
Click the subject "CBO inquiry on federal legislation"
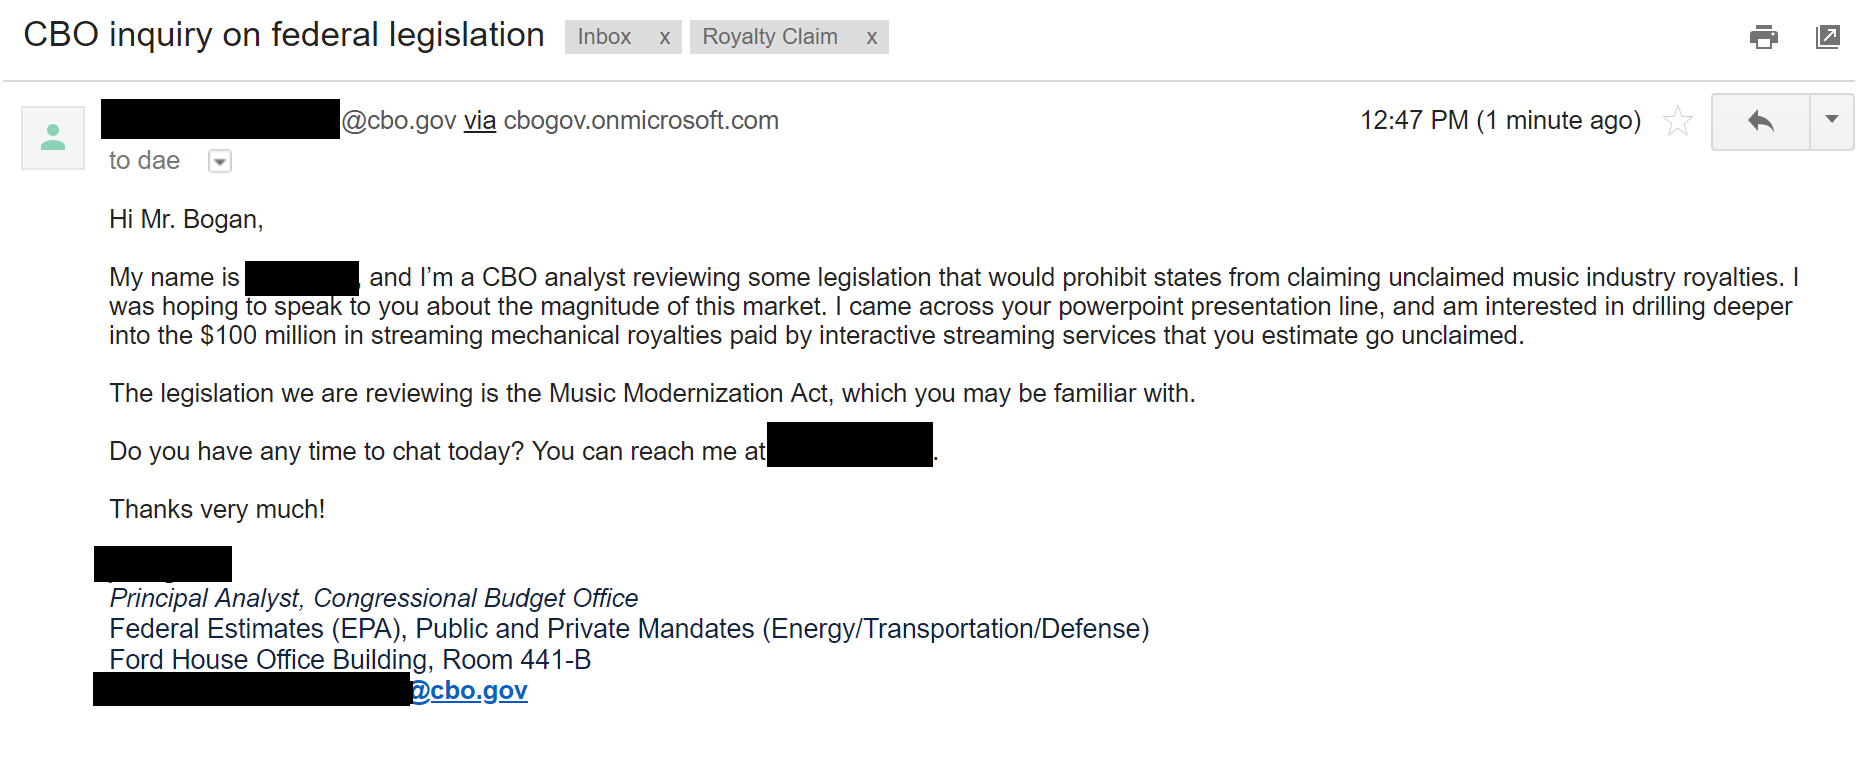(284, 35)
